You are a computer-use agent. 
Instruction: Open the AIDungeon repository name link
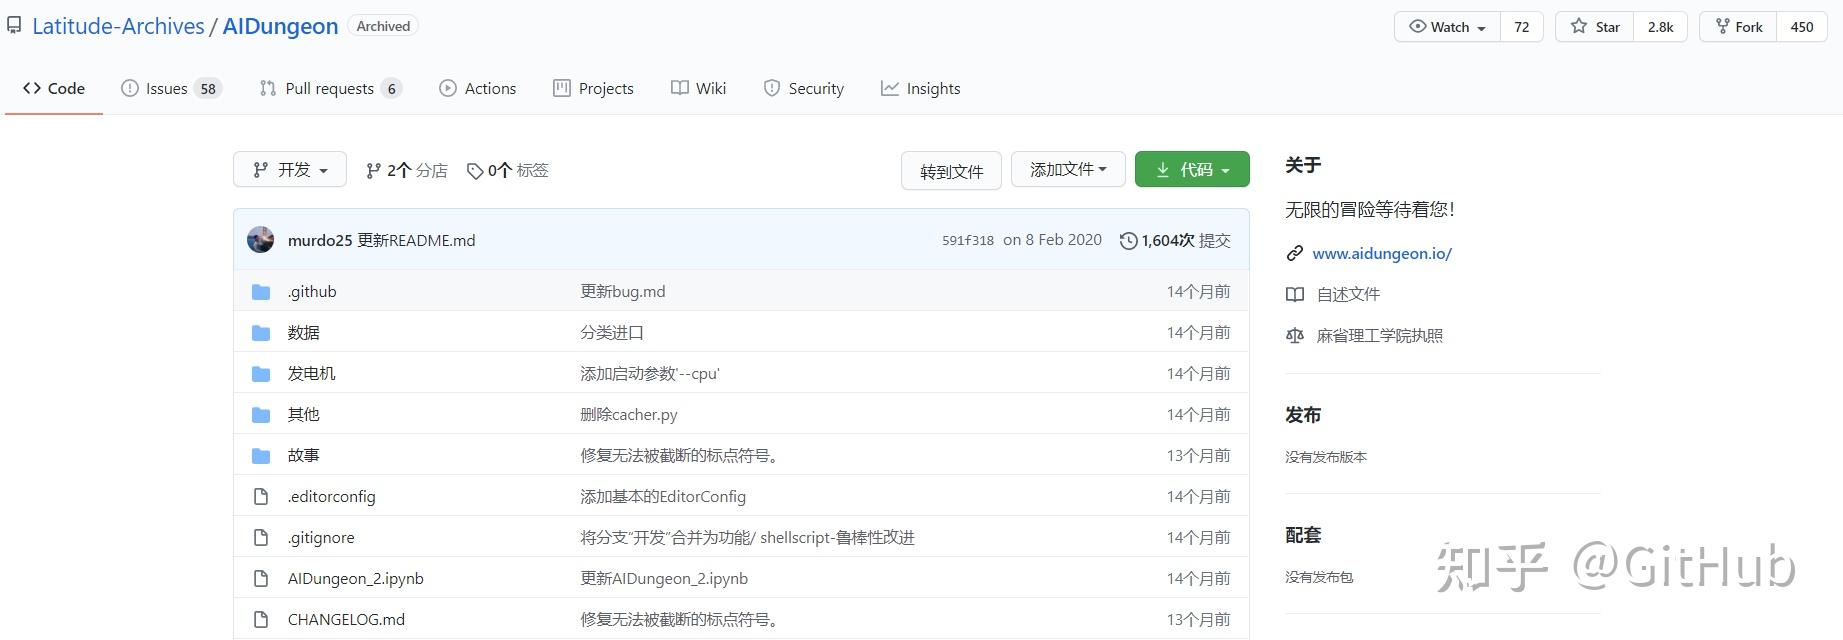[280, 26]
